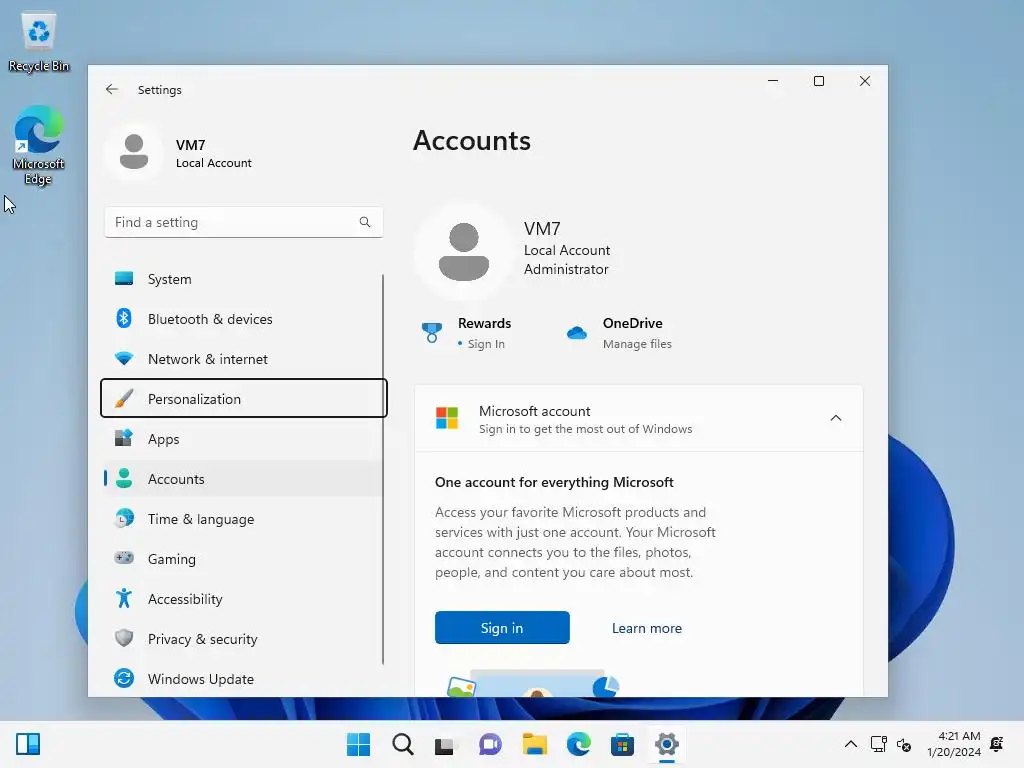Click the Accounts person icon in the sidebar
This screenshot has width=1024, height=768.
124,479
